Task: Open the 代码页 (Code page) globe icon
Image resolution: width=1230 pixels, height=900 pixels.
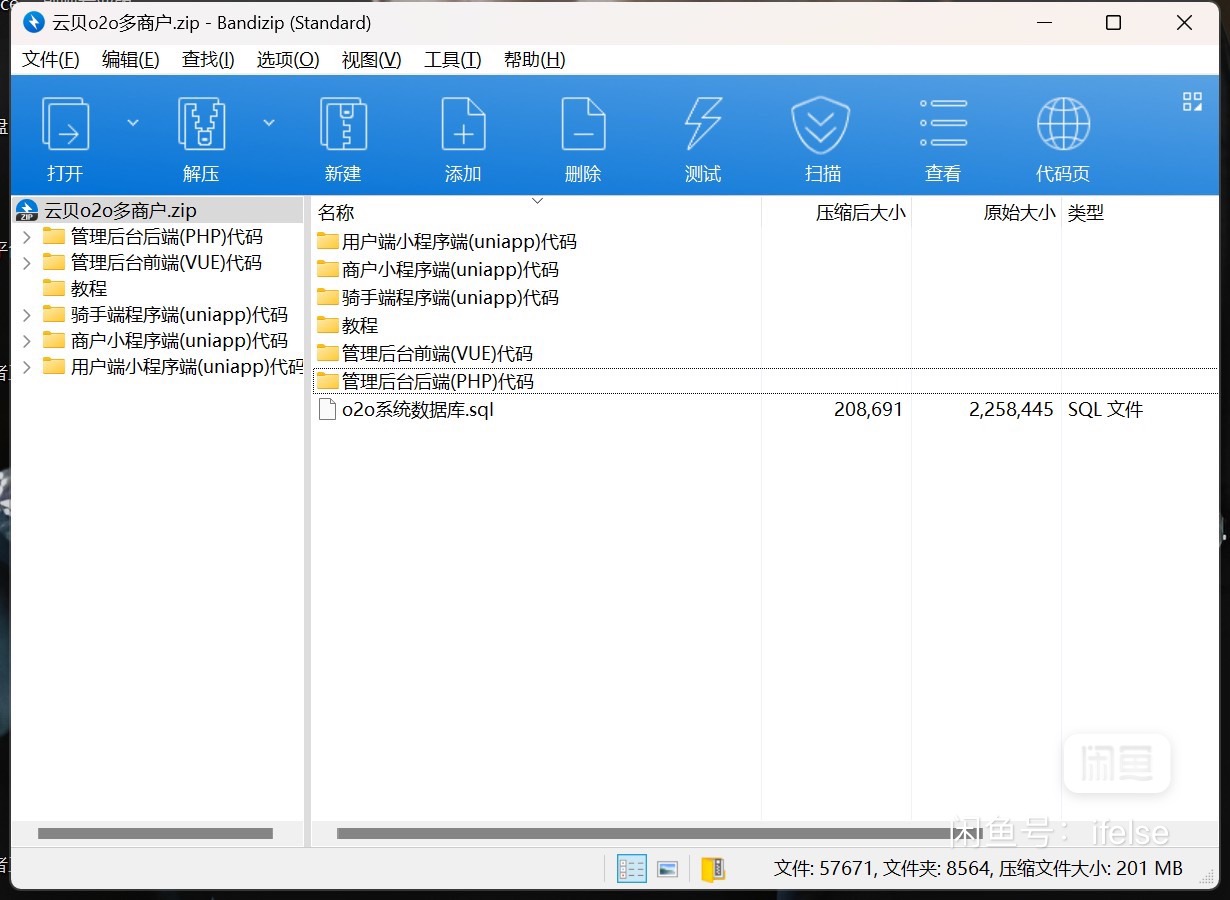Action: tap(1063, 125)
